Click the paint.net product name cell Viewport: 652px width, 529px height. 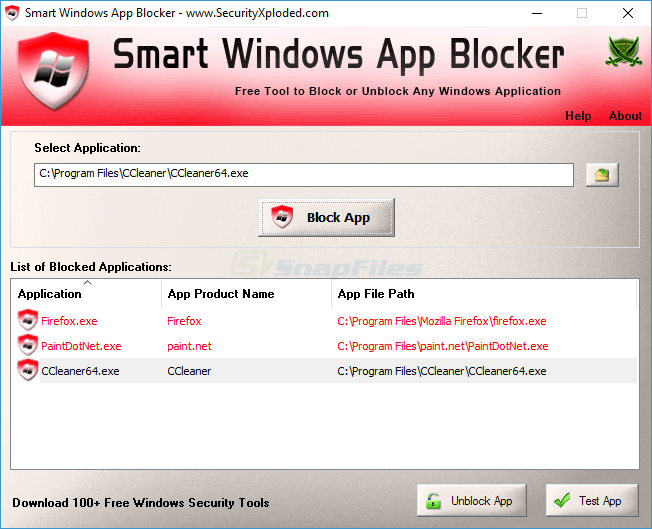190,346
